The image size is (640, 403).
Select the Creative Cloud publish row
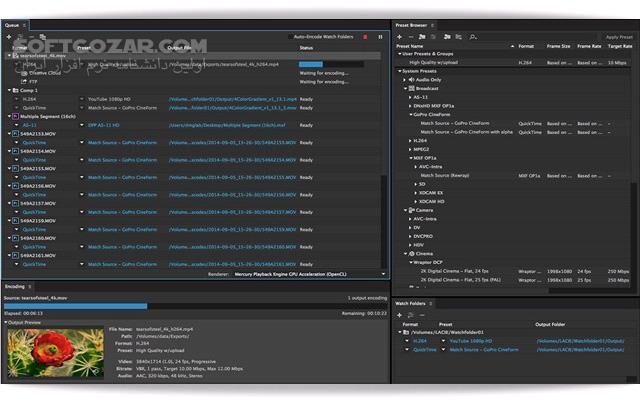pos(41,73)
